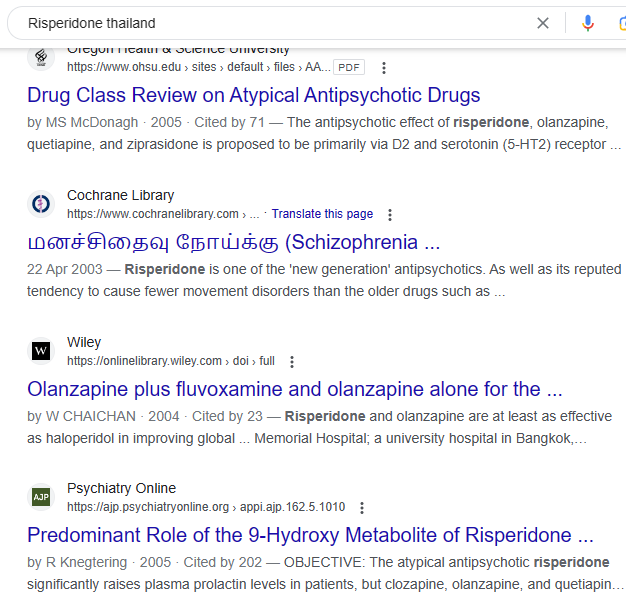Open the more options menu for the Wiley result
This screenshot has width=626, height=602.
tap(292, 362)
